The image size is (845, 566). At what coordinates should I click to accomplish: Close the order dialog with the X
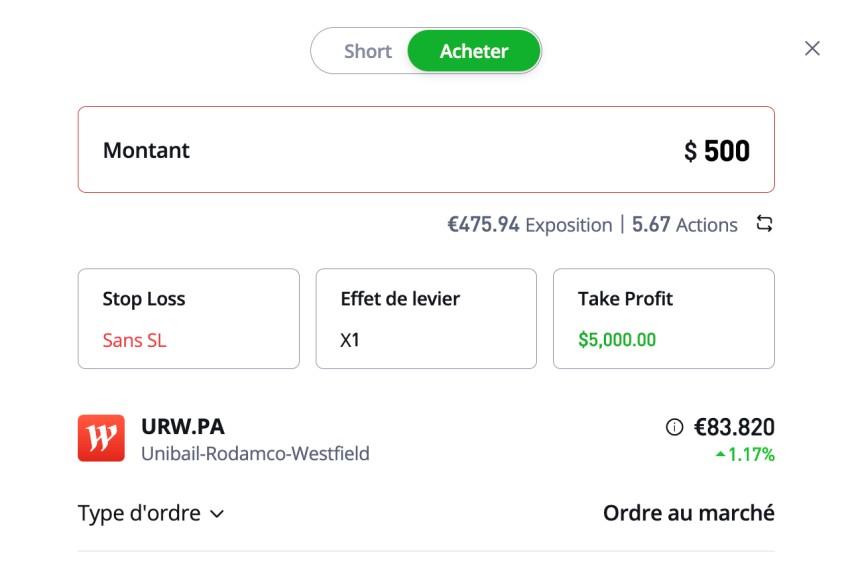(x=812, y=48)
